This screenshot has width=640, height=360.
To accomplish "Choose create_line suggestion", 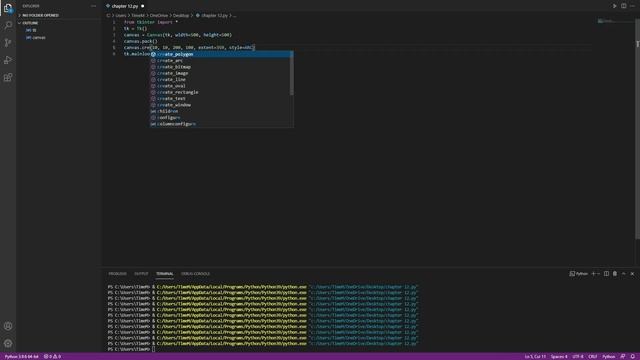I will [x=220, y=80].
